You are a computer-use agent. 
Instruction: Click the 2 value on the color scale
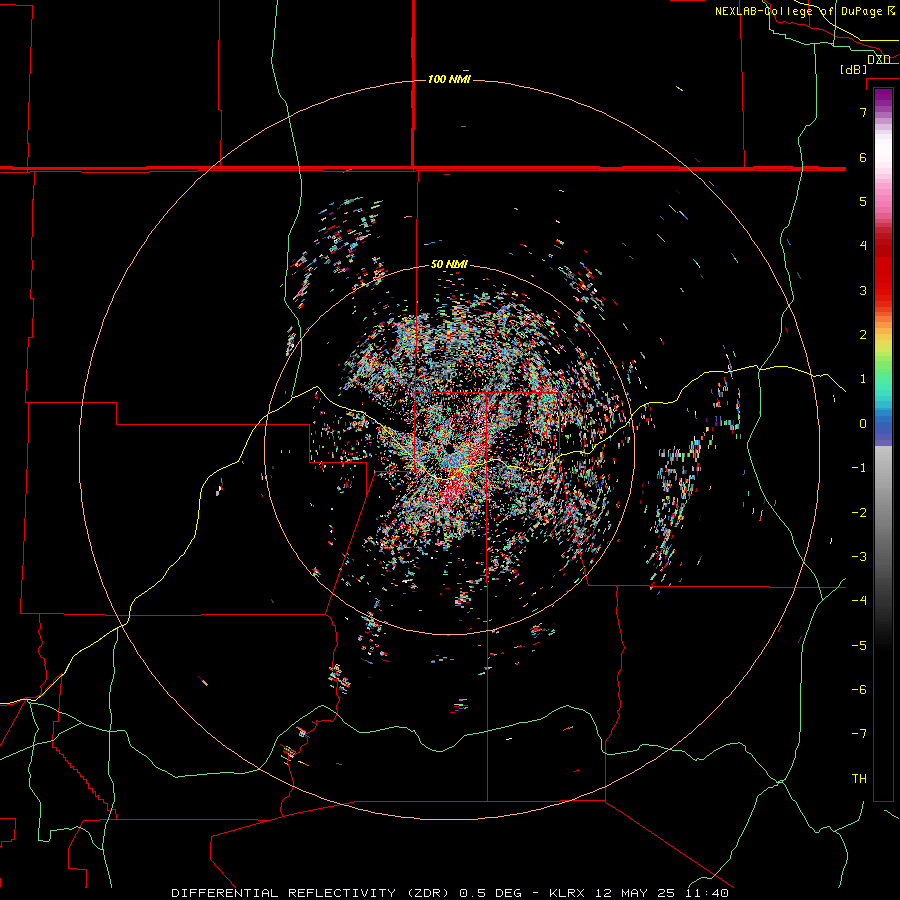pyautogui.click(x=863, y=335)
